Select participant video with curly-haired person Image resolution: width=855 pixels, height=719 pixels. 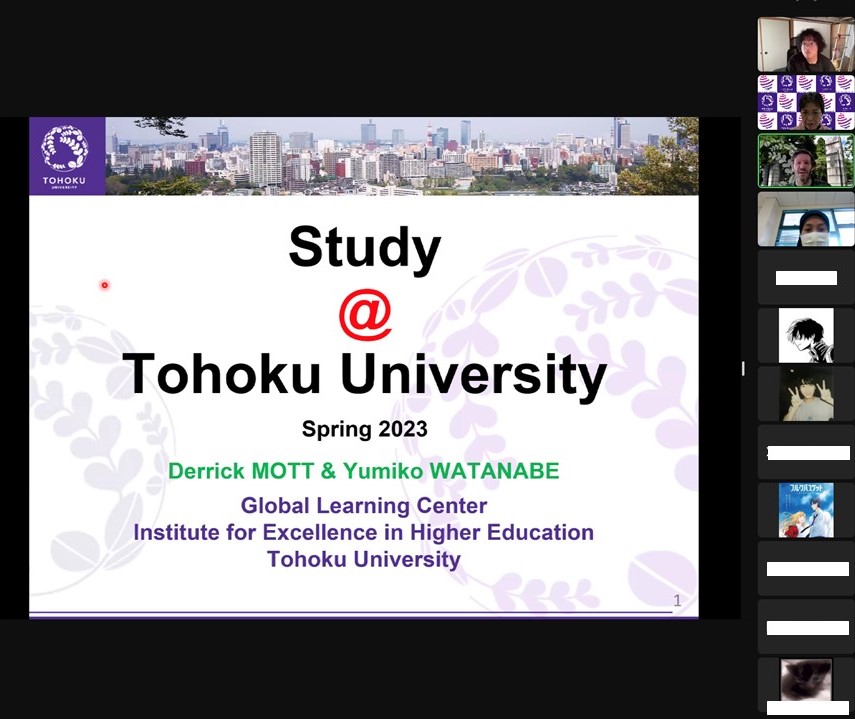click(806, 45)
